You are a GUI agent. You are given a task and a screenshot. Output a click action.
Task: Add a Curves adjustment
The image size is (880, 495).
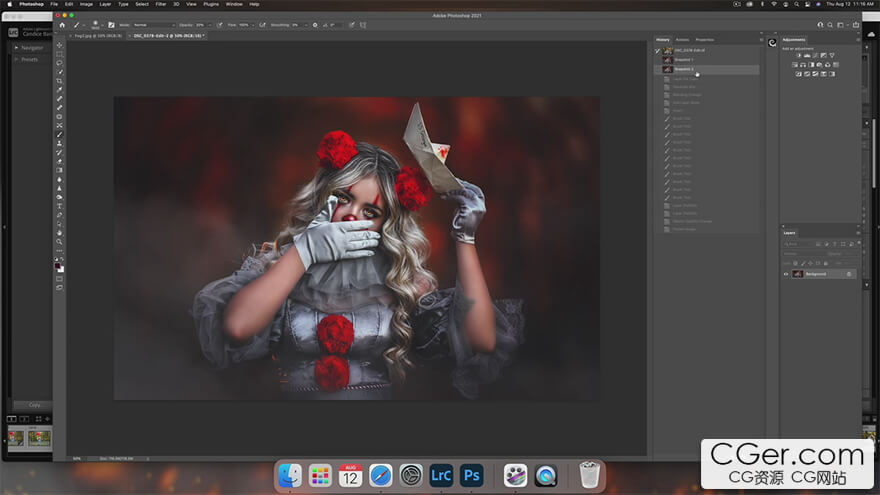coord(815,56)
